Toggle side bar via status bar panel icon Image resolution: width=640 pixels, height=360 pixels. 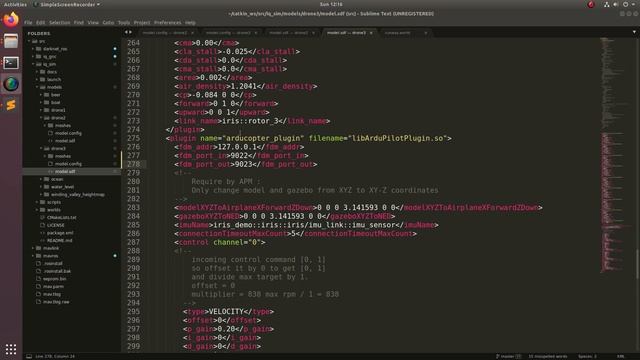pyautogui.click(x=29, y=356)
